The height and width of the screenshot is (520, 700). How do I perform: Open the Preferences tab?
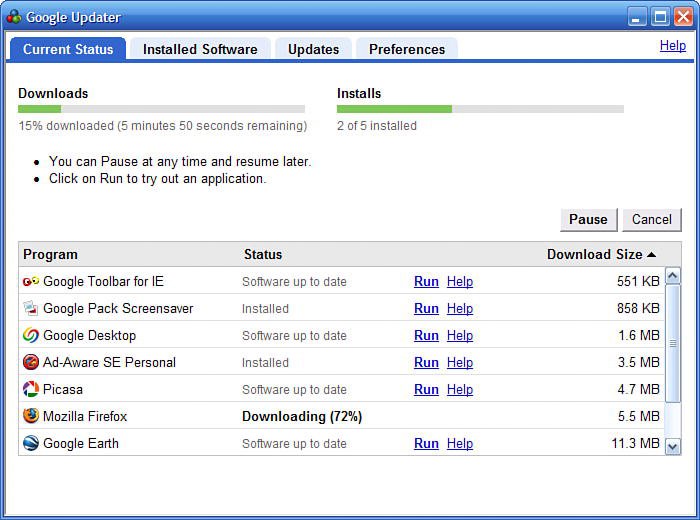(407, 49)
